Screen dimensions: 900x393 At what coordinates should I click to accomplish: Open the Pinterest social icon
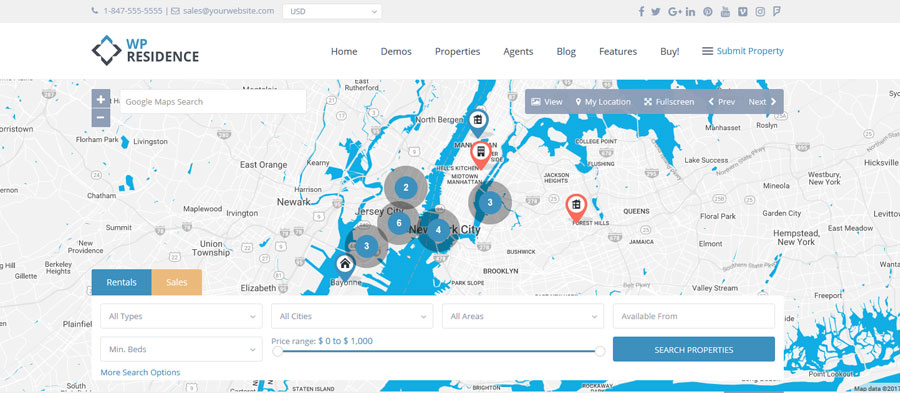(x=708, y=11)
